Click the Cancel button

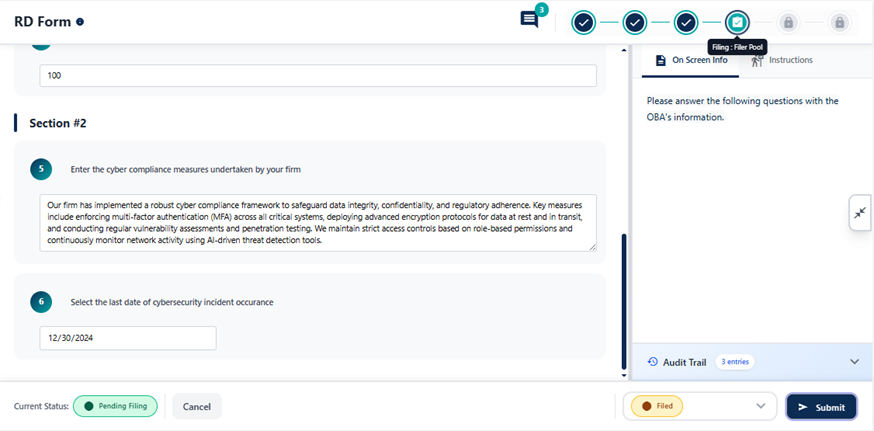197,406
